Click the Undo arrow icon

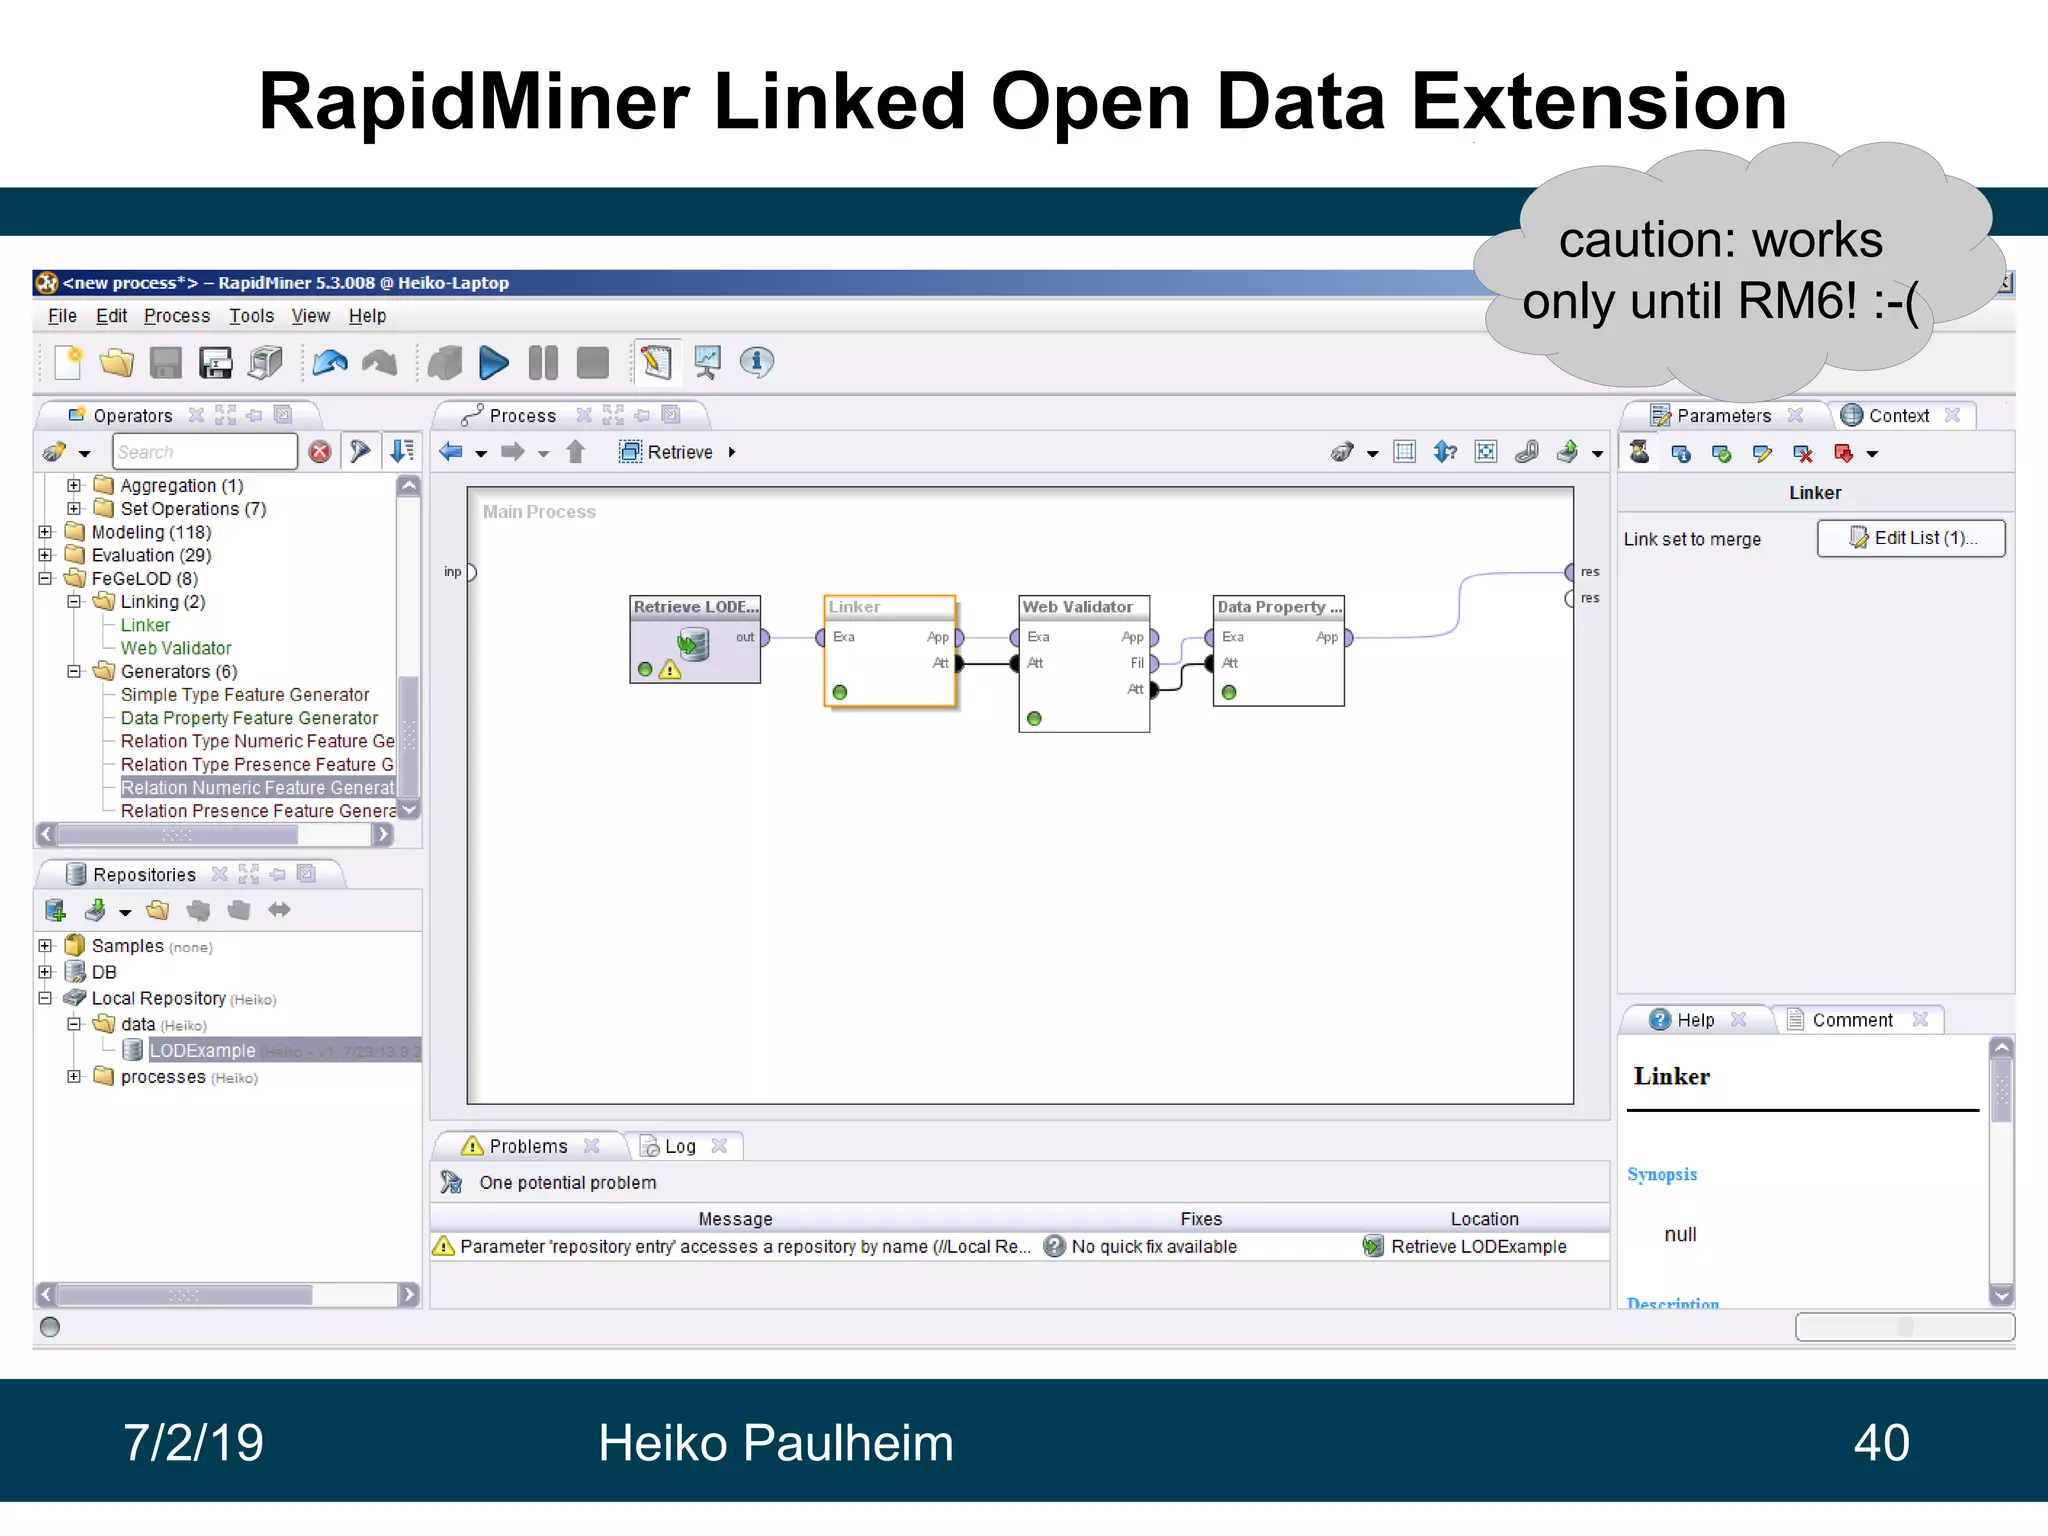(330, 362)
